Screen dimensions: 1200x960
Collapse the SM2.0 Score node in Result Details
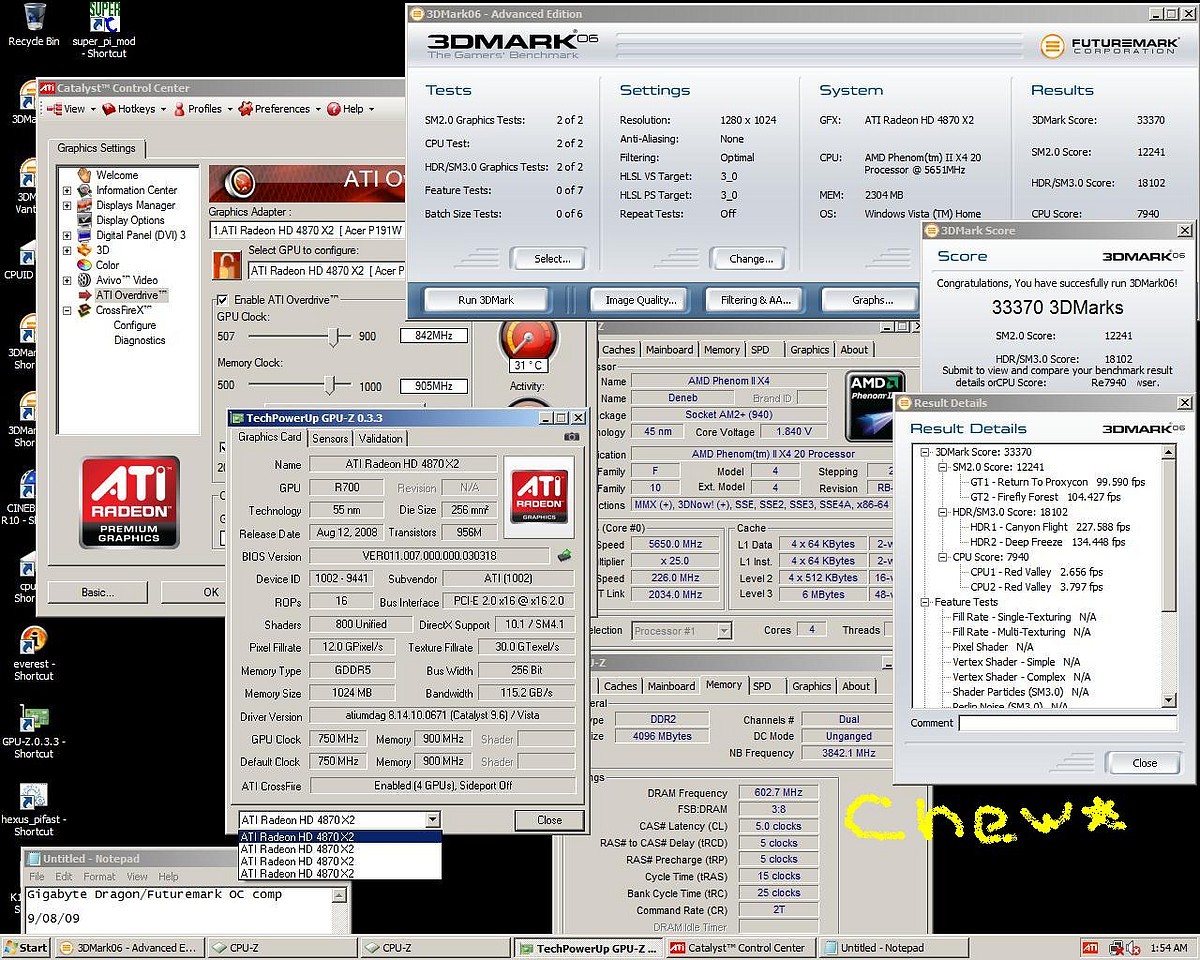[942, 467]
